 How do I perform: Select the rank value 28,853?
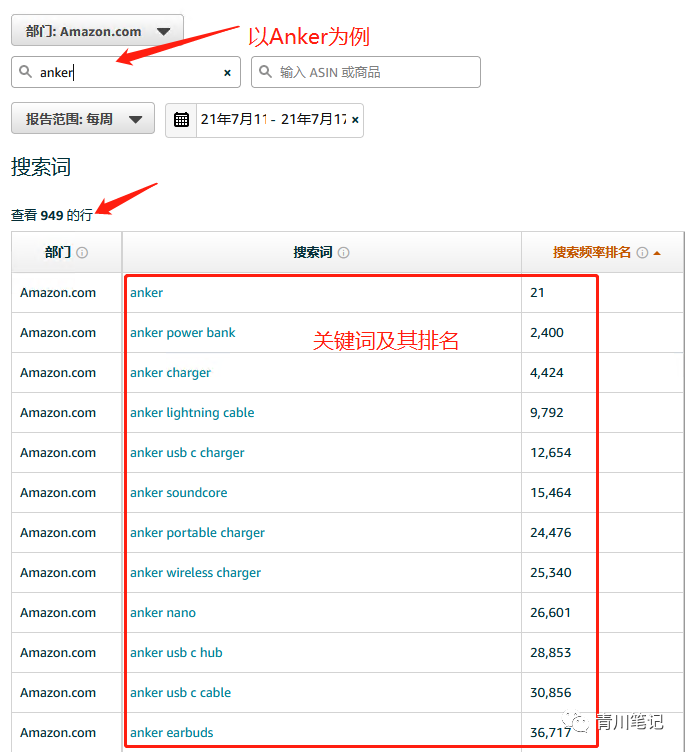tap(551, 653)
